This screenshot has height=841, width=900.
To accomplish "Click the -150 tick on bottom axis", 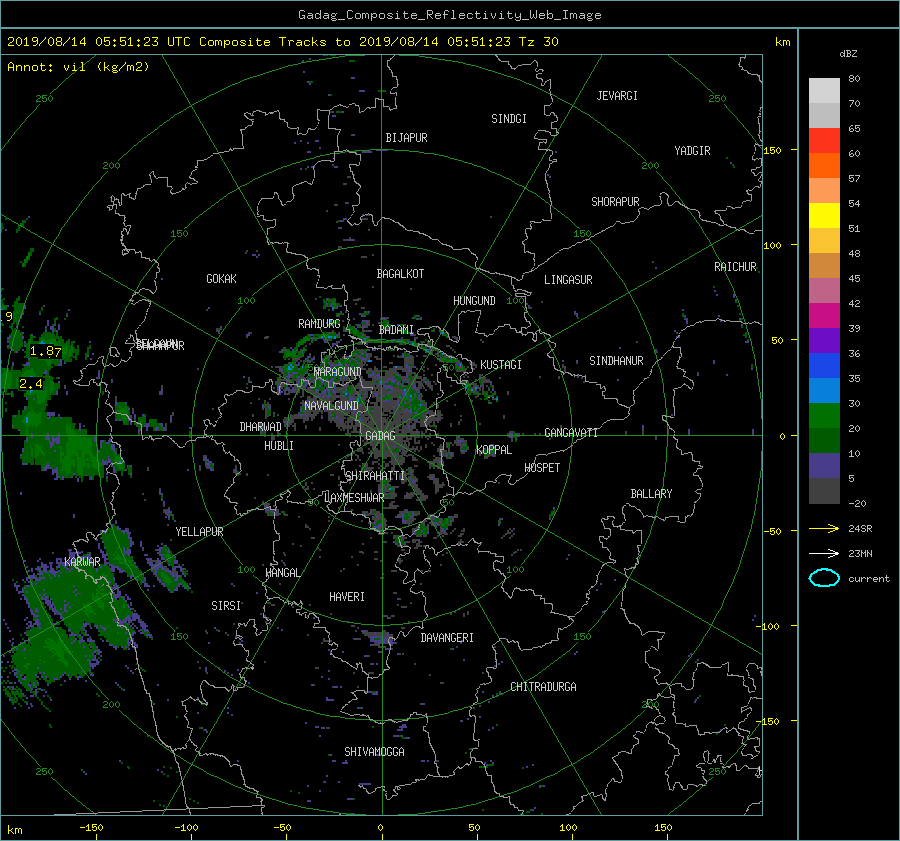I will click(91, 828).
